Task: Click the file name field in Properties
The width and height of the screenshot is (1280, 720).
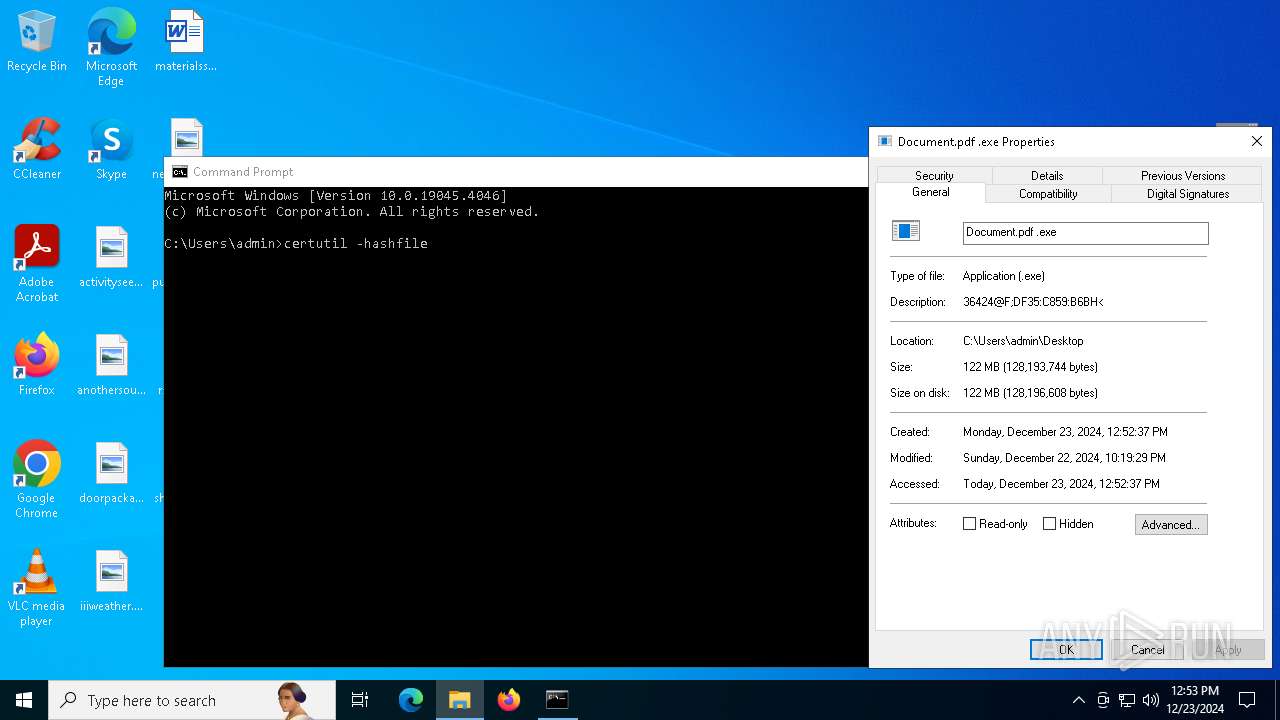Action: click(x=1085, y=233)
